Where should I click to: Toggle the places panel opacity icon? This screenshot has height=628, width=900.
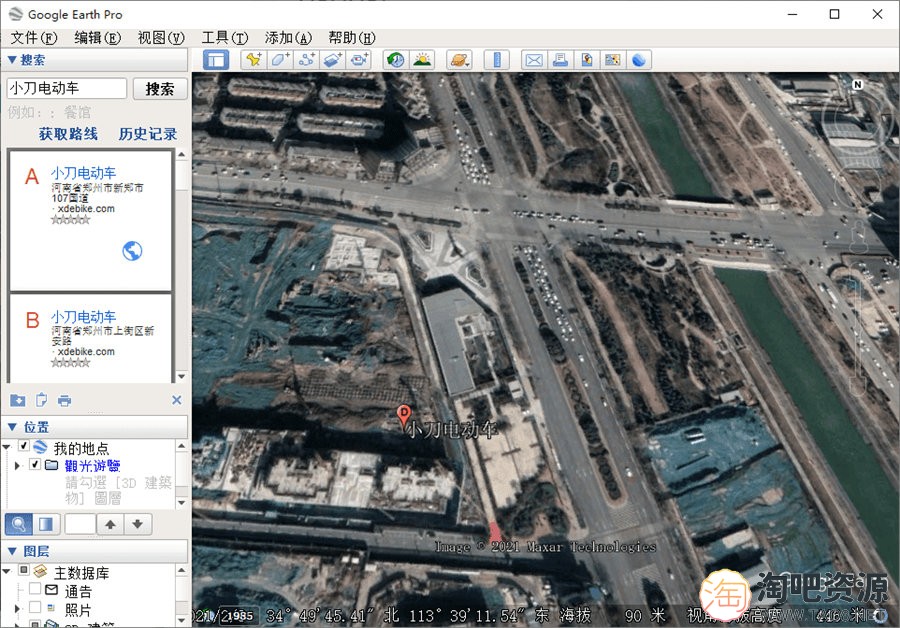click(x=46, y=524)
